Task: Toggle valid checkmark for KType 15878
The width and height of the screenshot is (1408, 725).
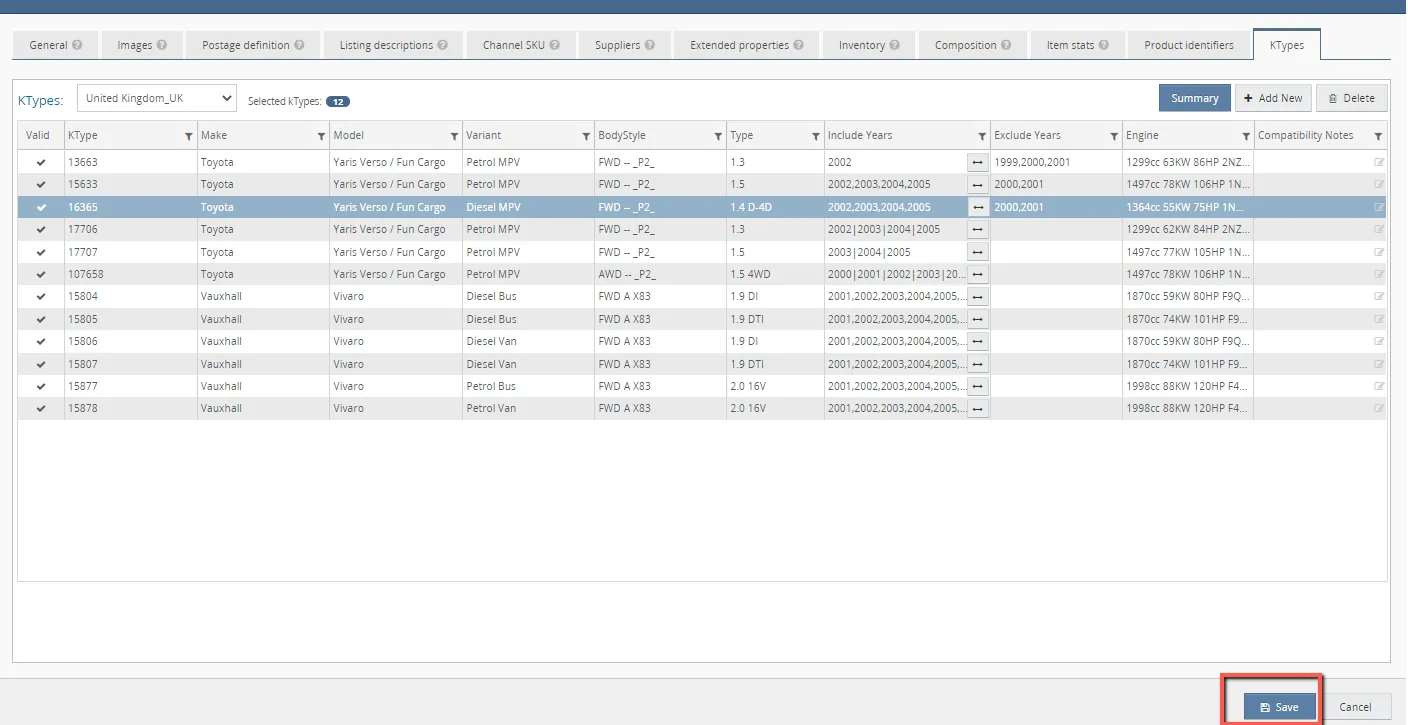Action: click(41, 408)
